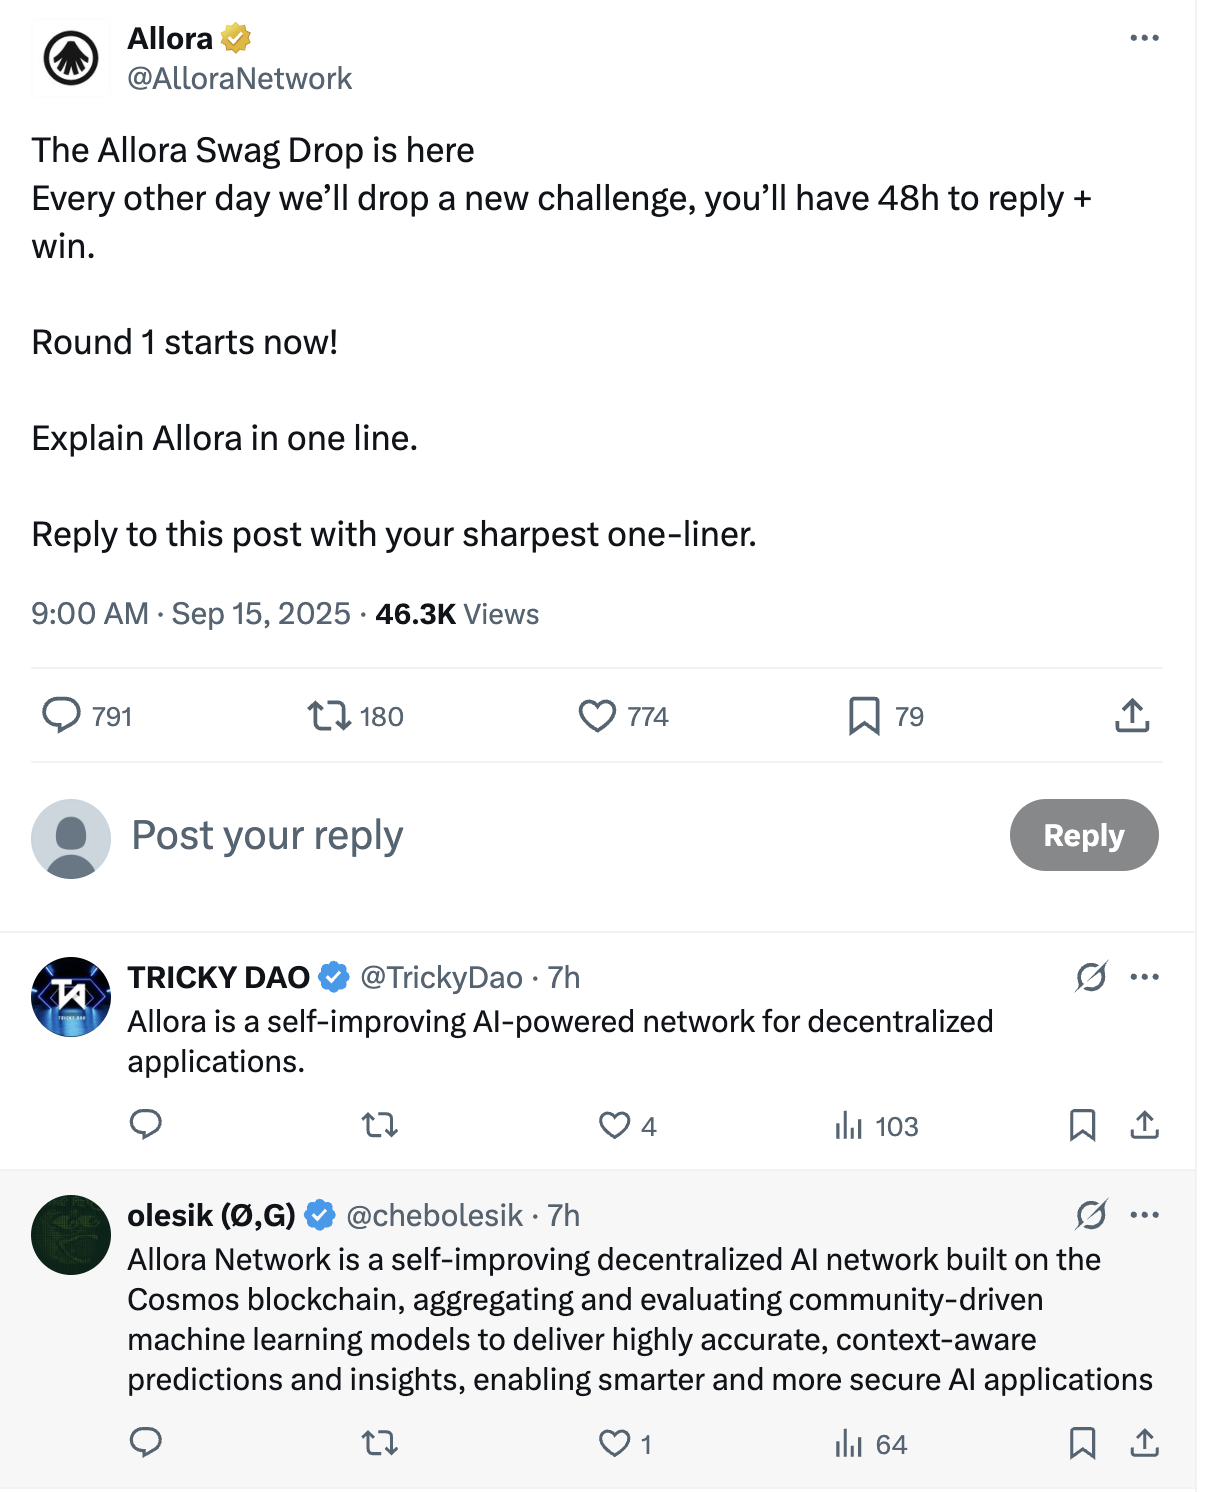Open more options on olesik's reply
Screen dimensions: 1208x1492
click(x=1144, y=1215)
